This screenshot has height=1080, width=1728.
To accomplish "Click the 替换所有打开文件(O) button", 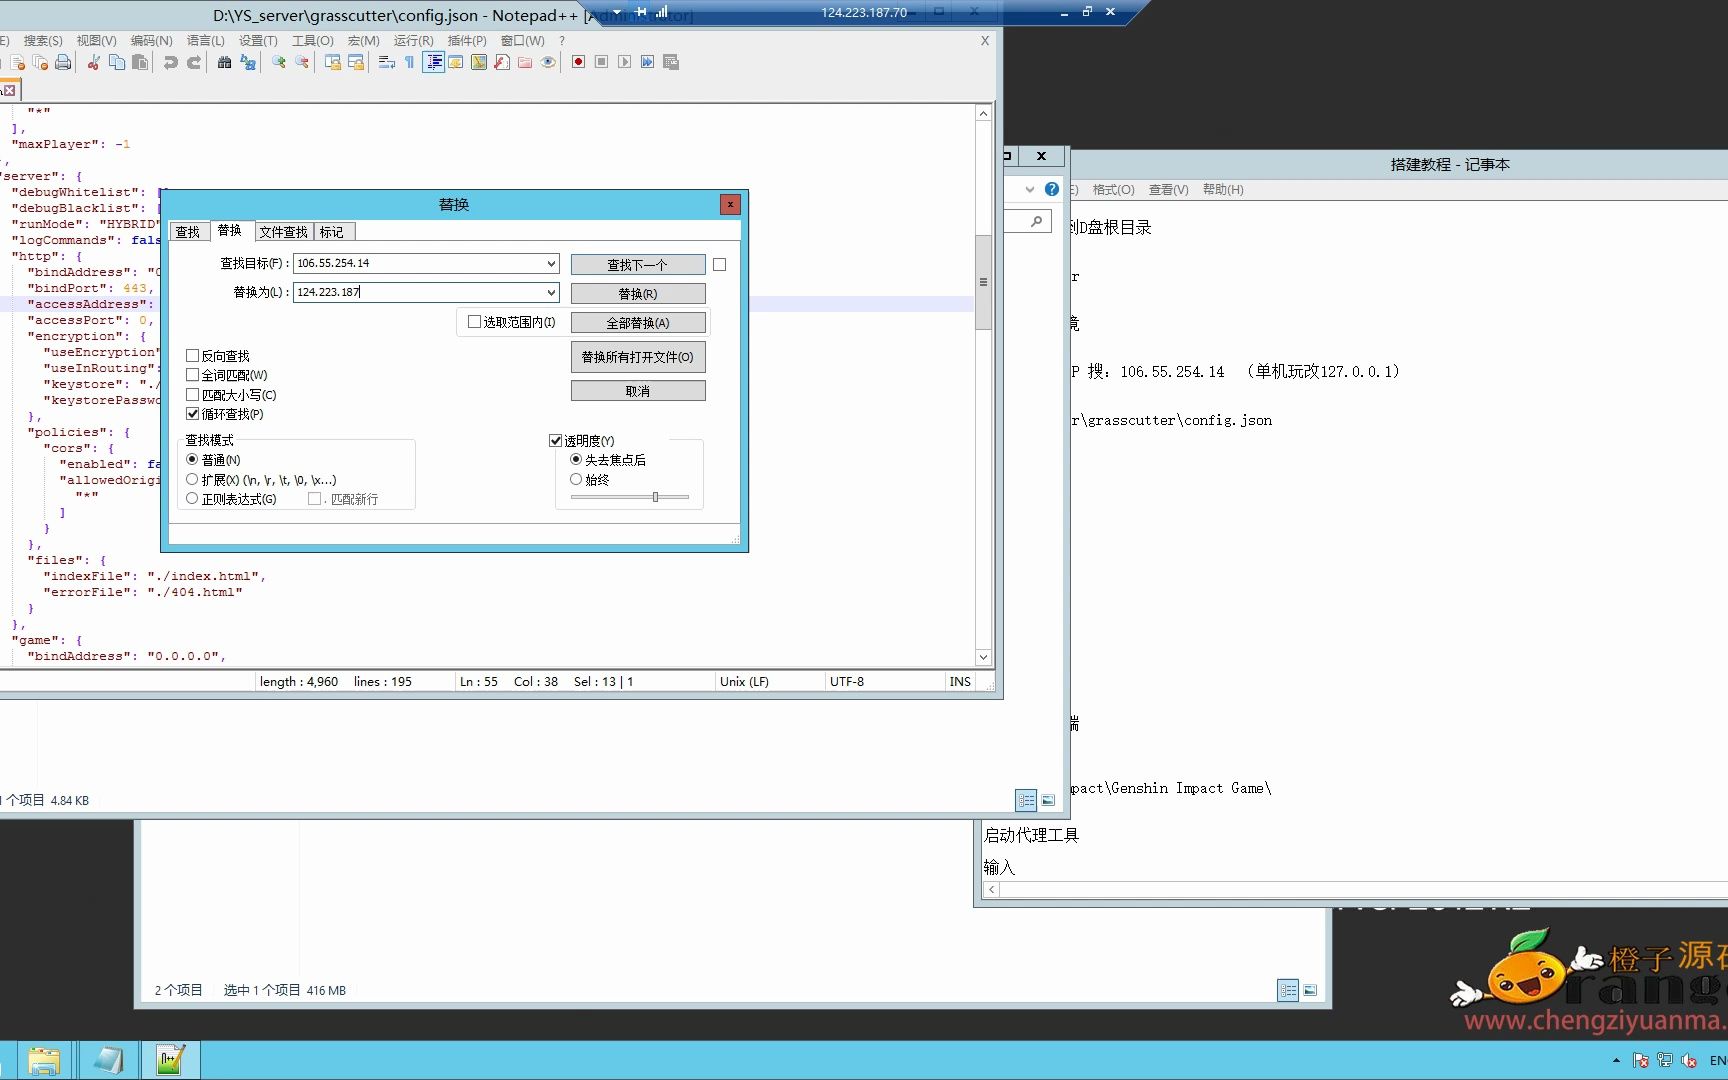I will [x=638, y=357].
